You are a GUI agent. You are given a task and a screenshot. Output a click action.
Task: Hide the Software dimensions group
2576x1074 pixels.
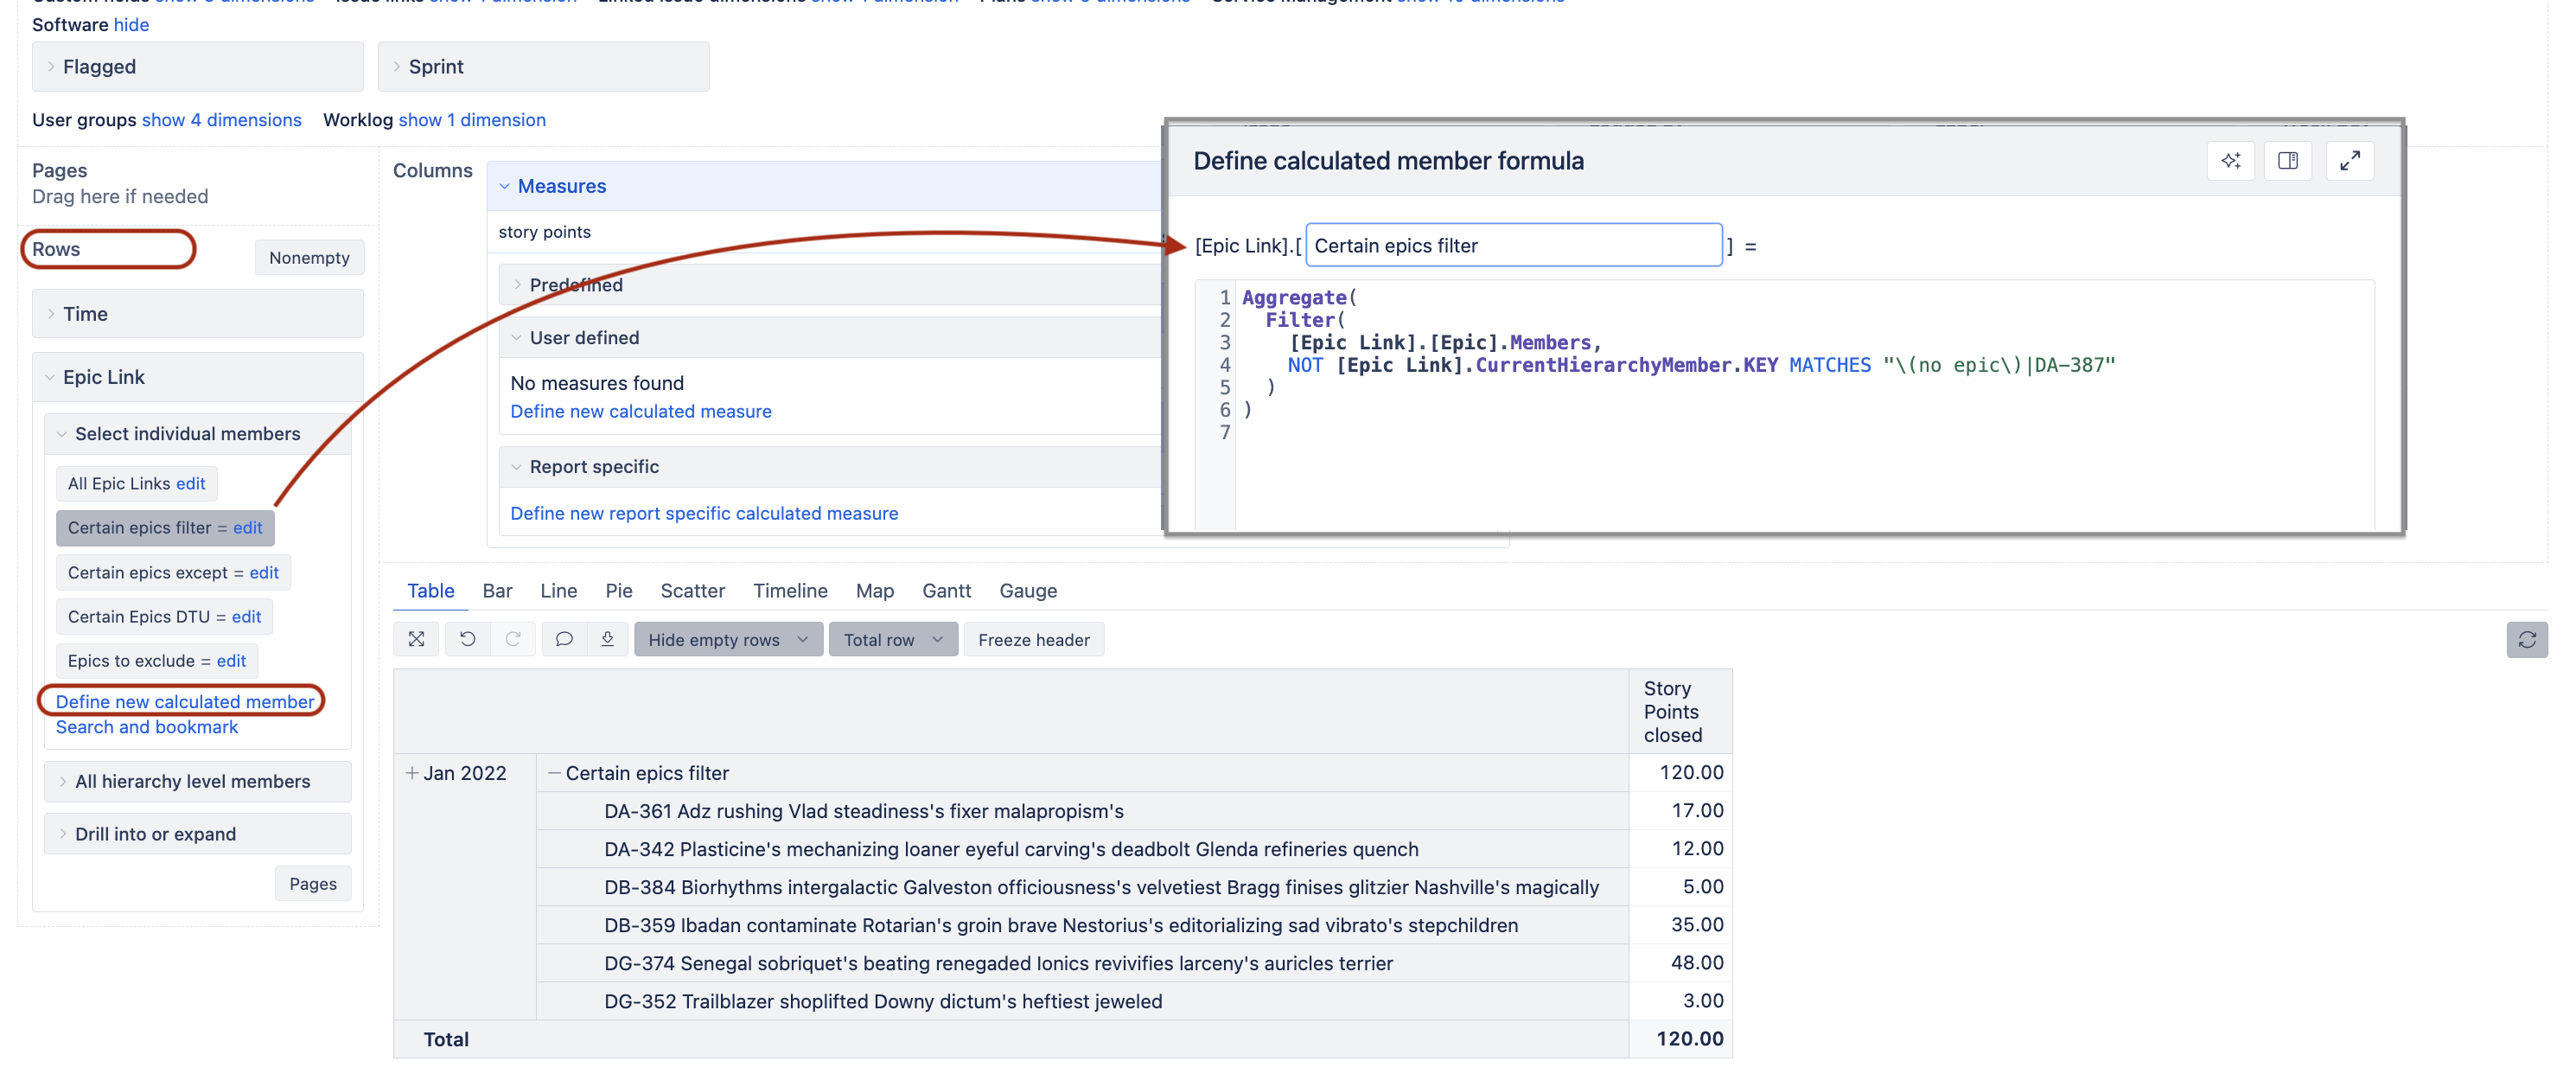coord(131,24)
